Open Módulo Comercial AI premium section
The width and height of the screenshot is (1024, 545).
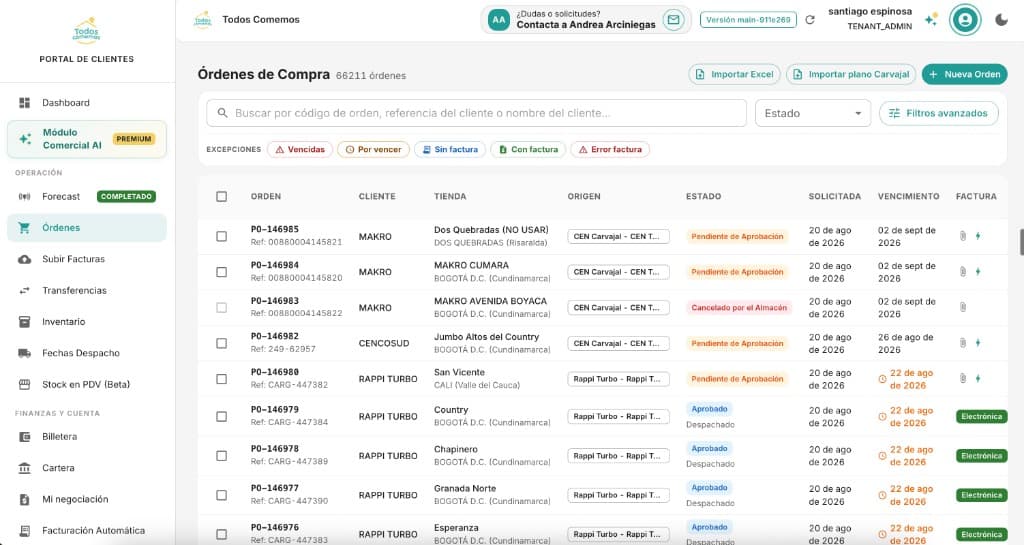[x=87, y=139]
